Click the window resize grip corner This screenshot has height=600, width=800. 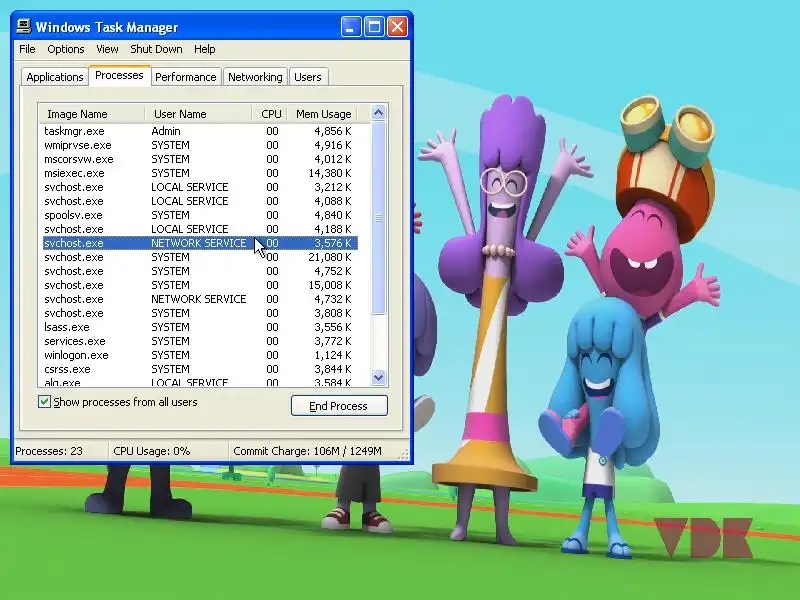(x=404, y=454)
